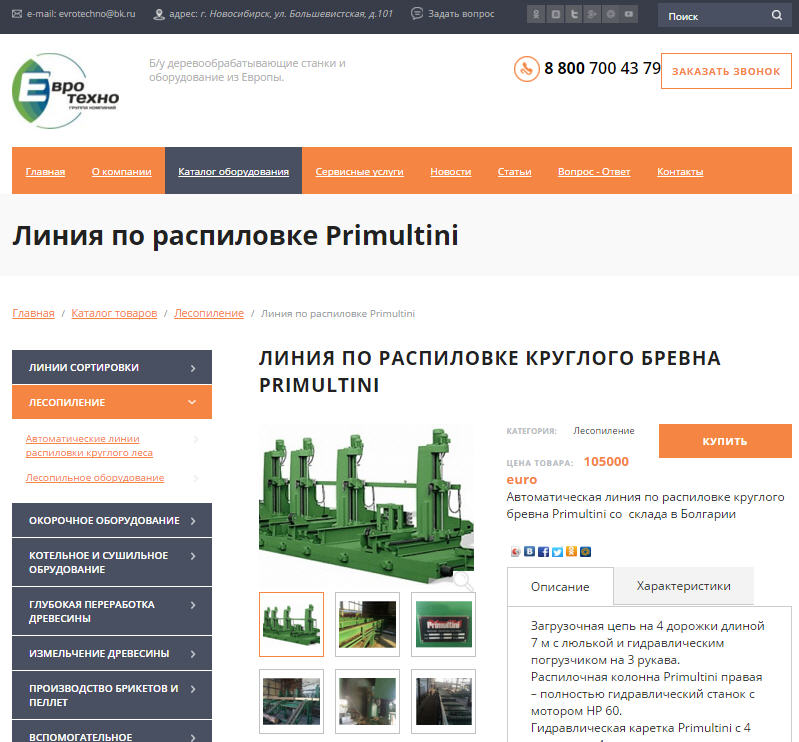Screen dimensions: 799x742
Task: Share via Mail.ru Moi Mir icon
Action: pos(585,552)
